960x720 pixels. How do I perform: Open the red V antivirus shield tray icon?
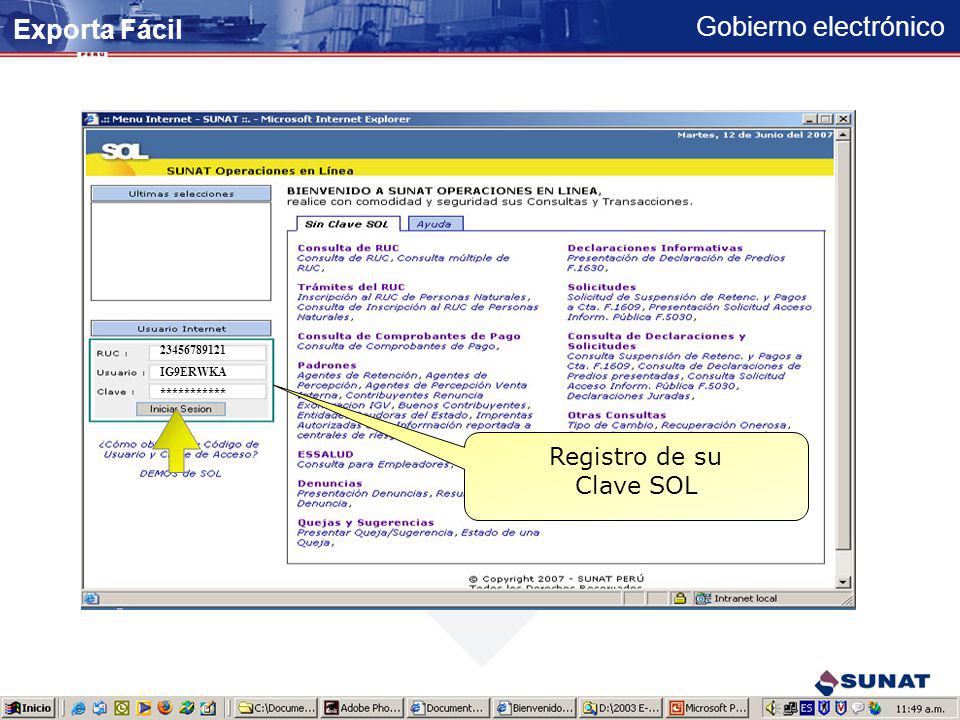pos(841,708)
